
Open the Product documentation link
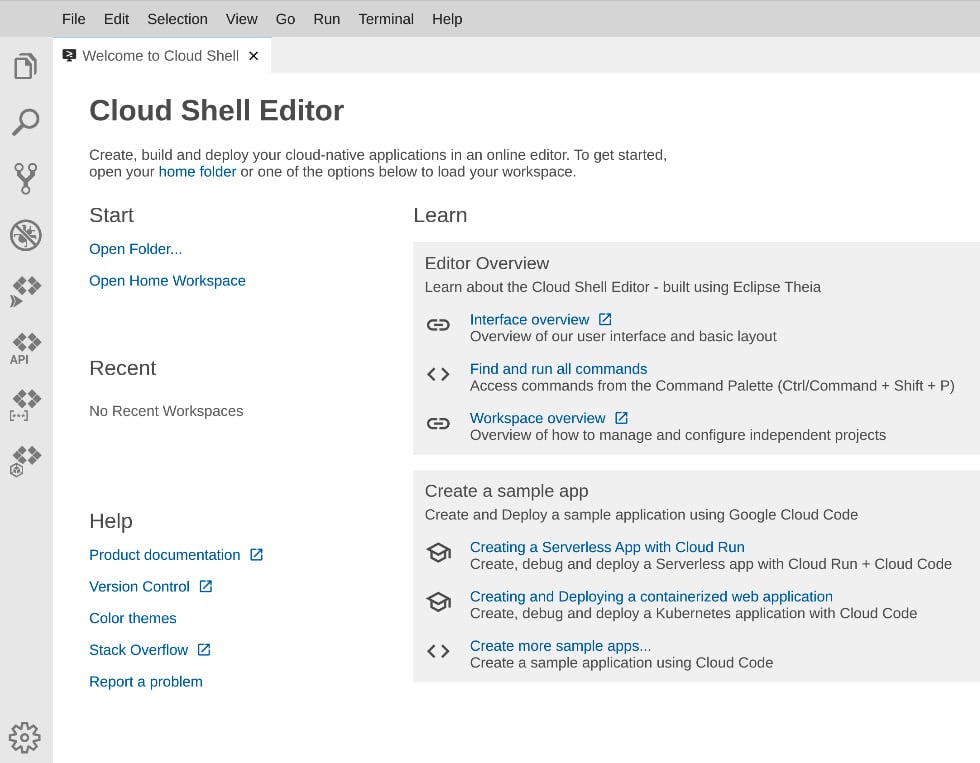pyautogui.click(x=165, y=555)
